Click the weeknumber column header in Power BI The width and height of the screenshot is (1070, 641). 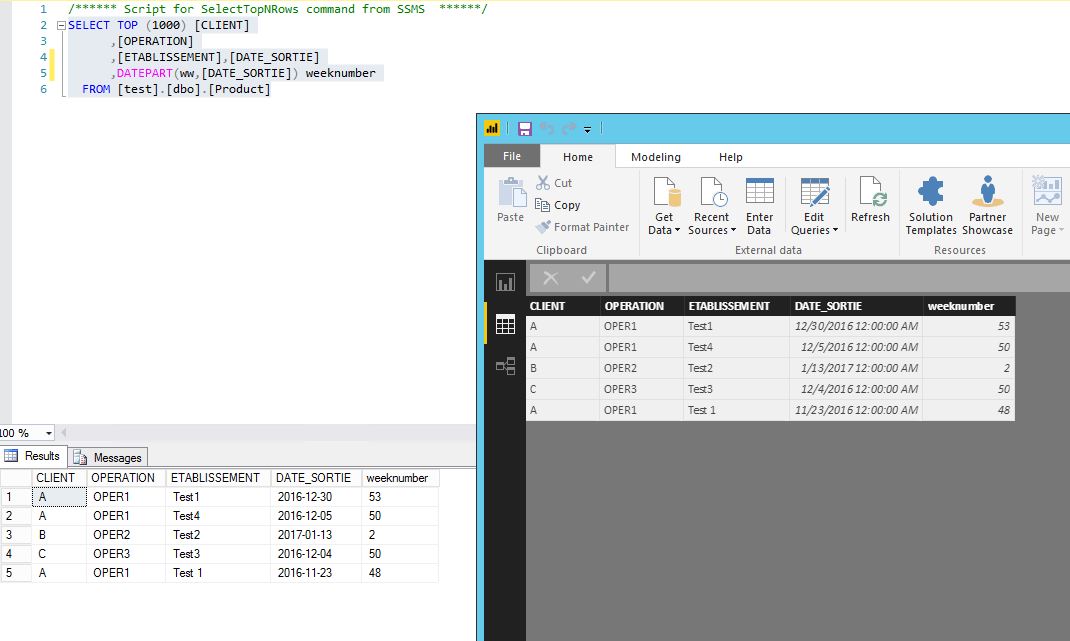click(968, 306)
